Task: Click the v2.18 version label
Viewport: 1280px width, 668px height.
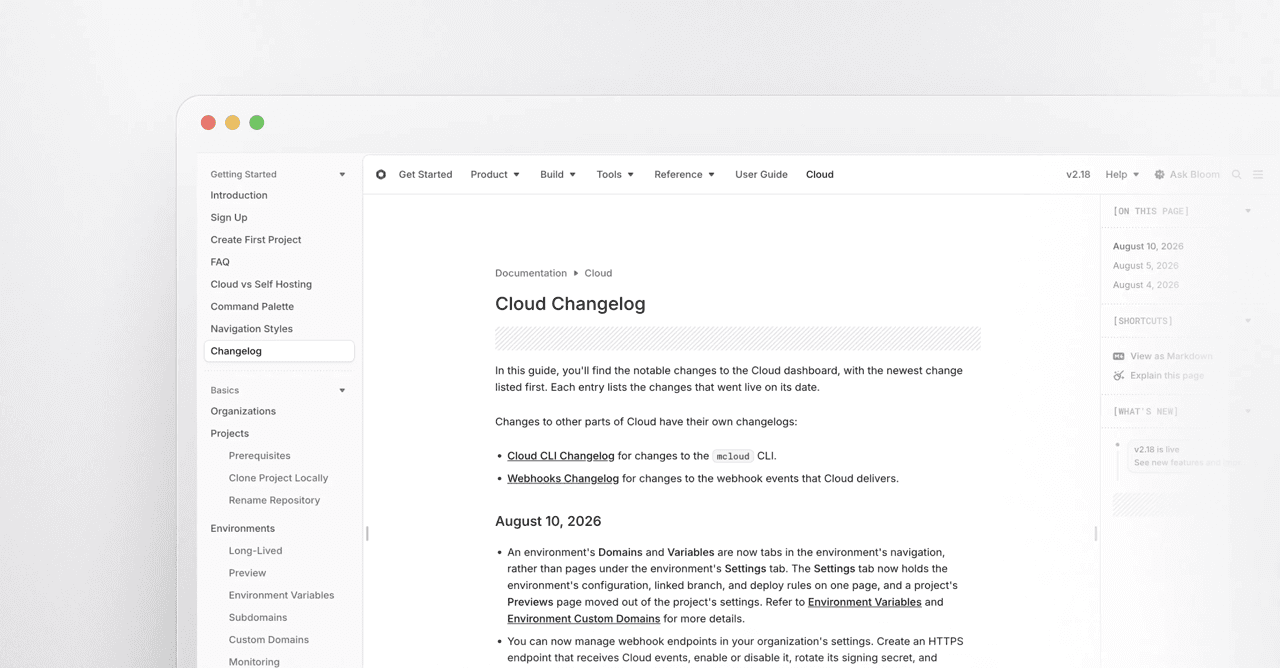Action: 1078,174
